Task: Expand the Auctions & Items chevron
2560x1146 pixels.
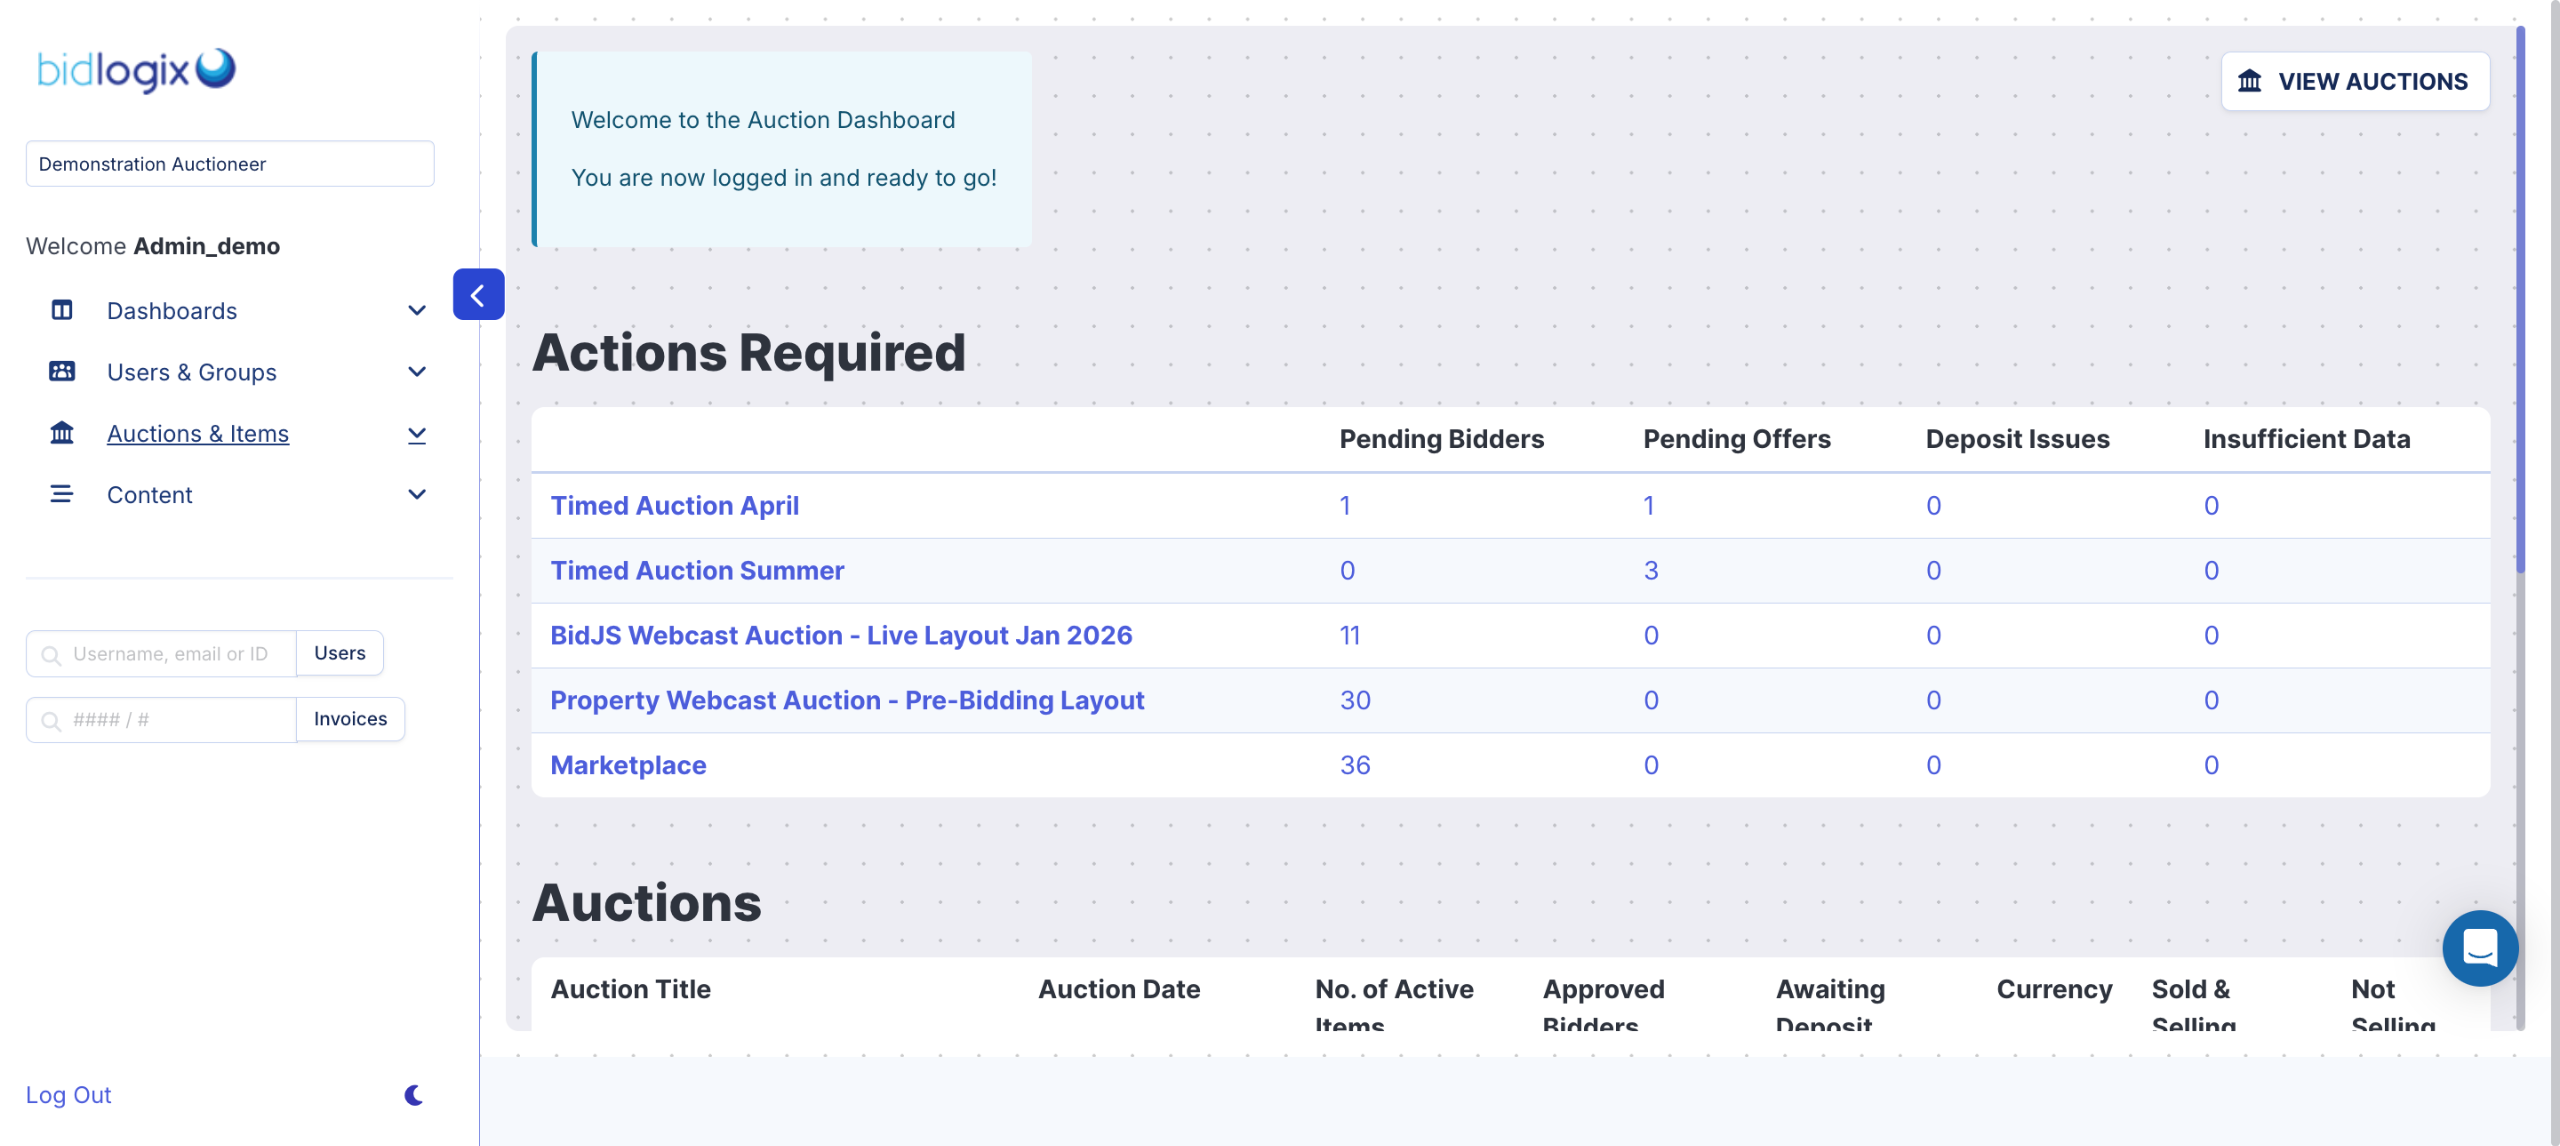Action: [x=417, y=434]
